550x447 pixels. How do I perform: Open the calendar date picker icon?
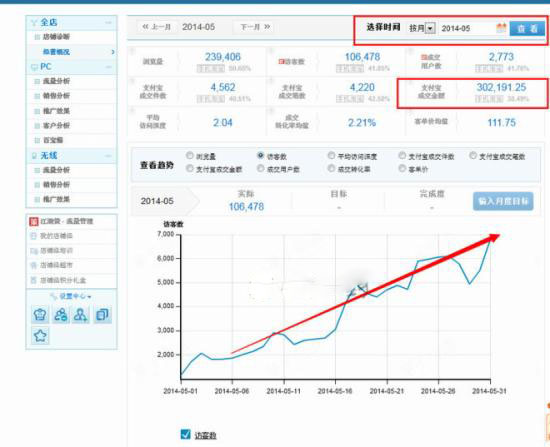pyautogui.click(x=501, y=28)
